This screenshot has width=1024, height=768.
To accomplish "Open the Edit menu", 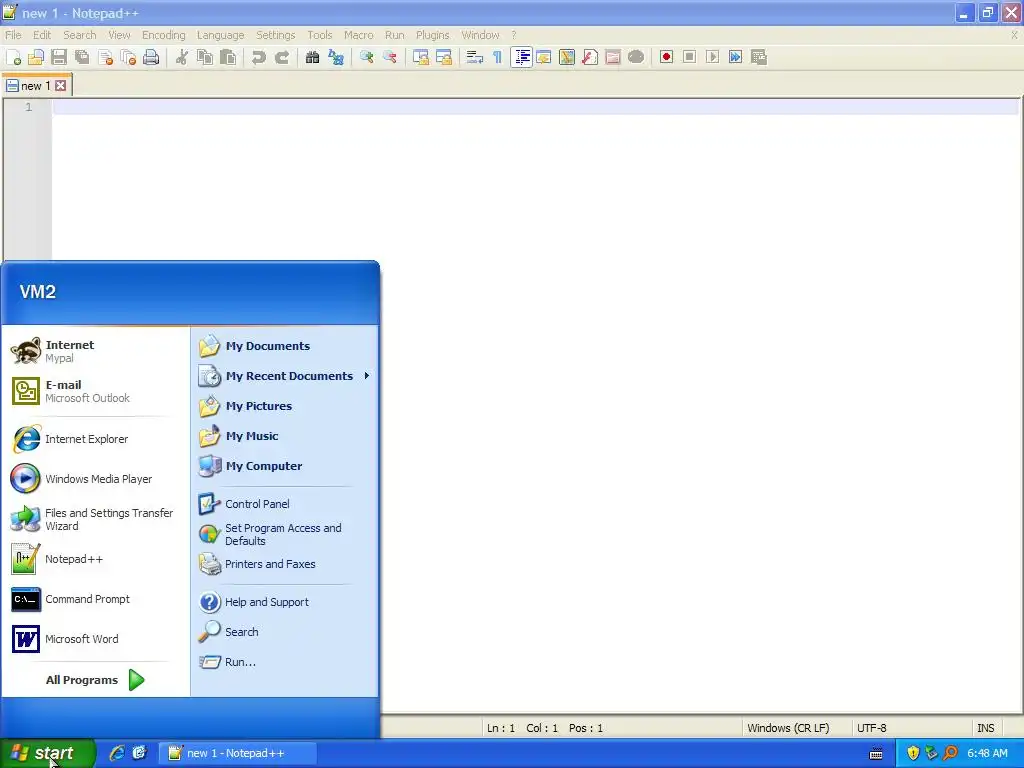I will tap(42, 35).
